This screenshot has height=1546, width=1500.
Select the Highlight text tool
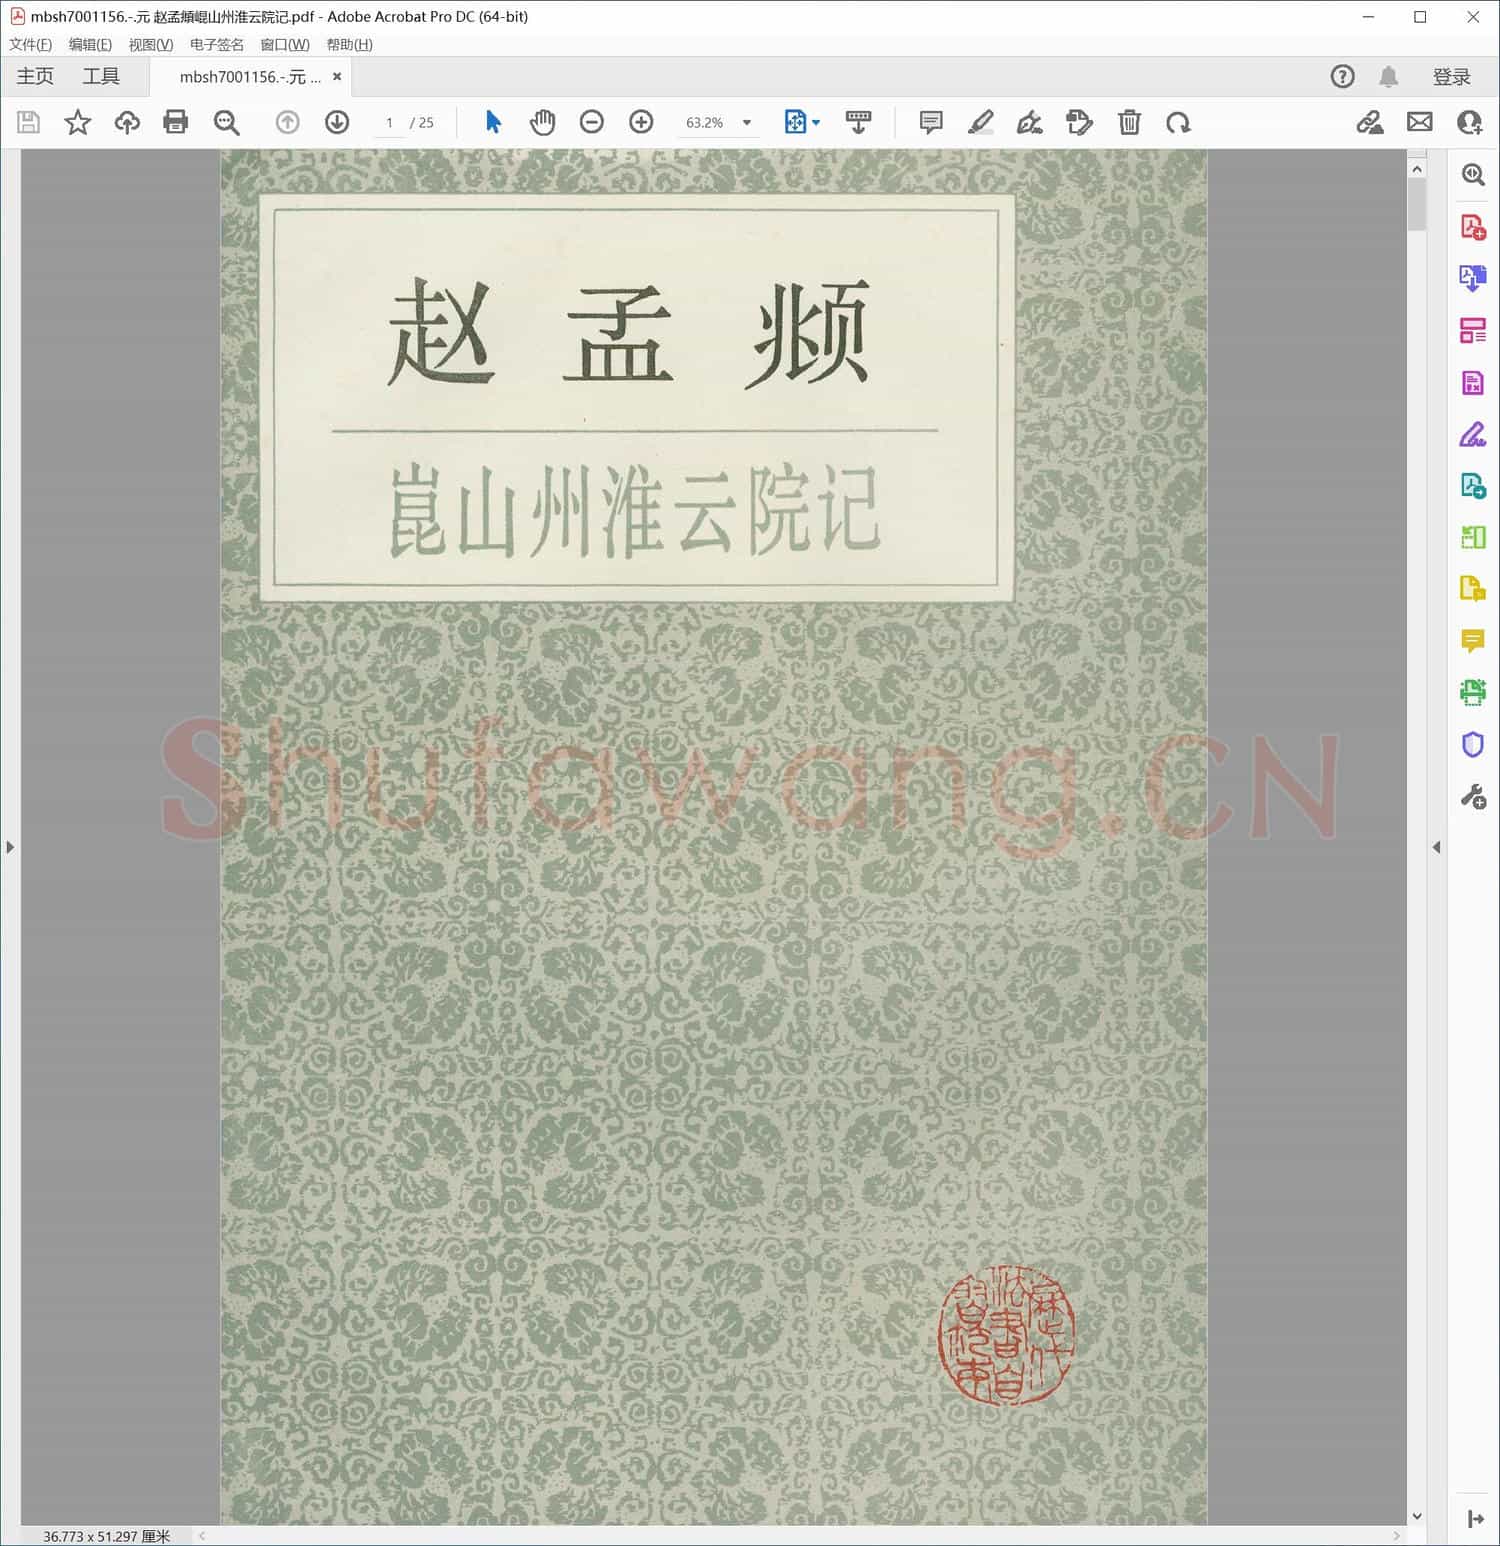coord(980,122)
